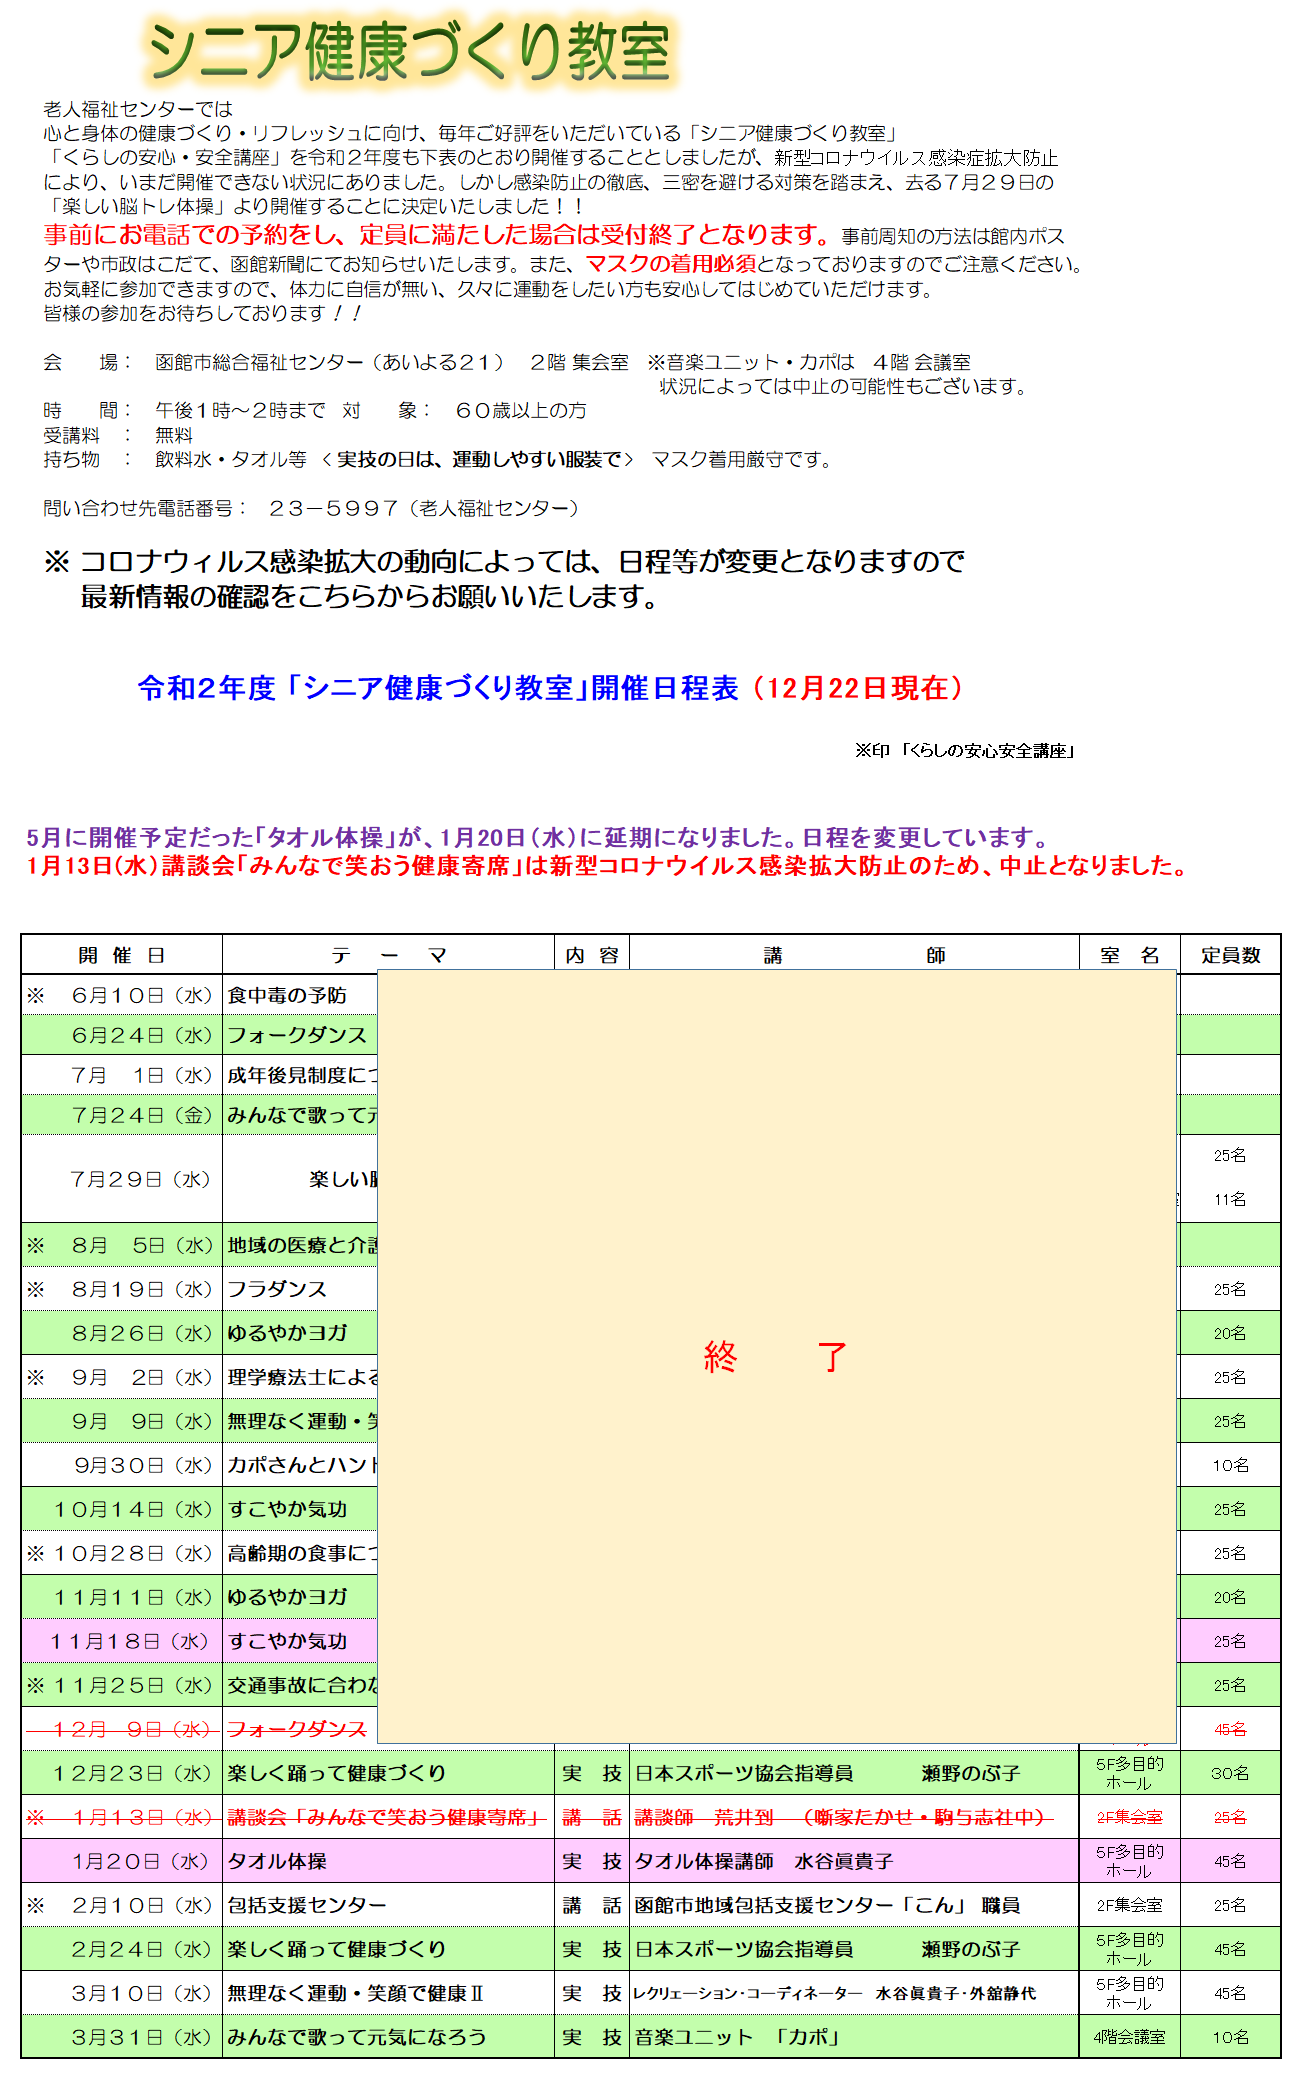Click the 11名 capacity value
Viewport: 1303px width, 2092px height.
(1230, 1200)
